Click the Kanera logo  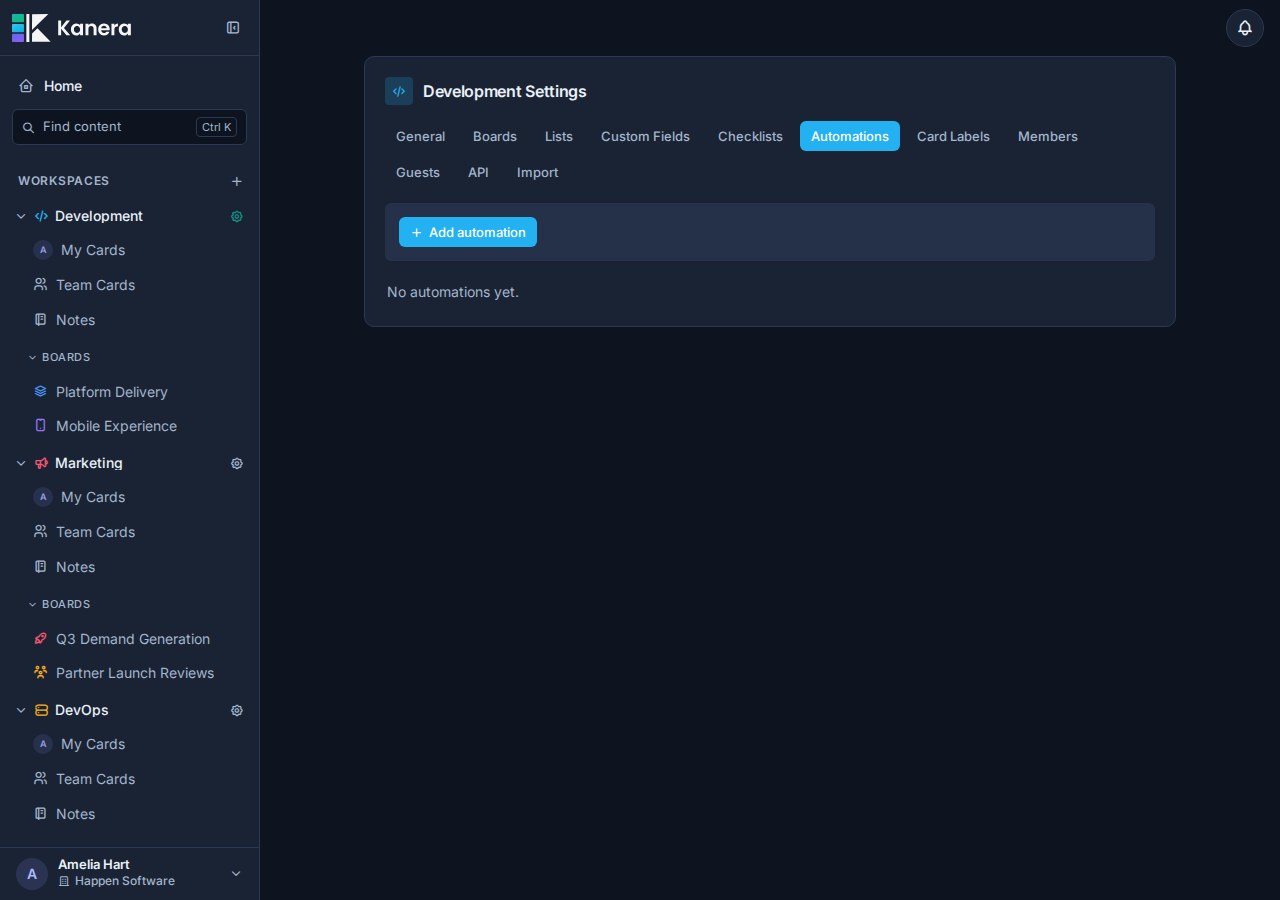click(71, 28)
